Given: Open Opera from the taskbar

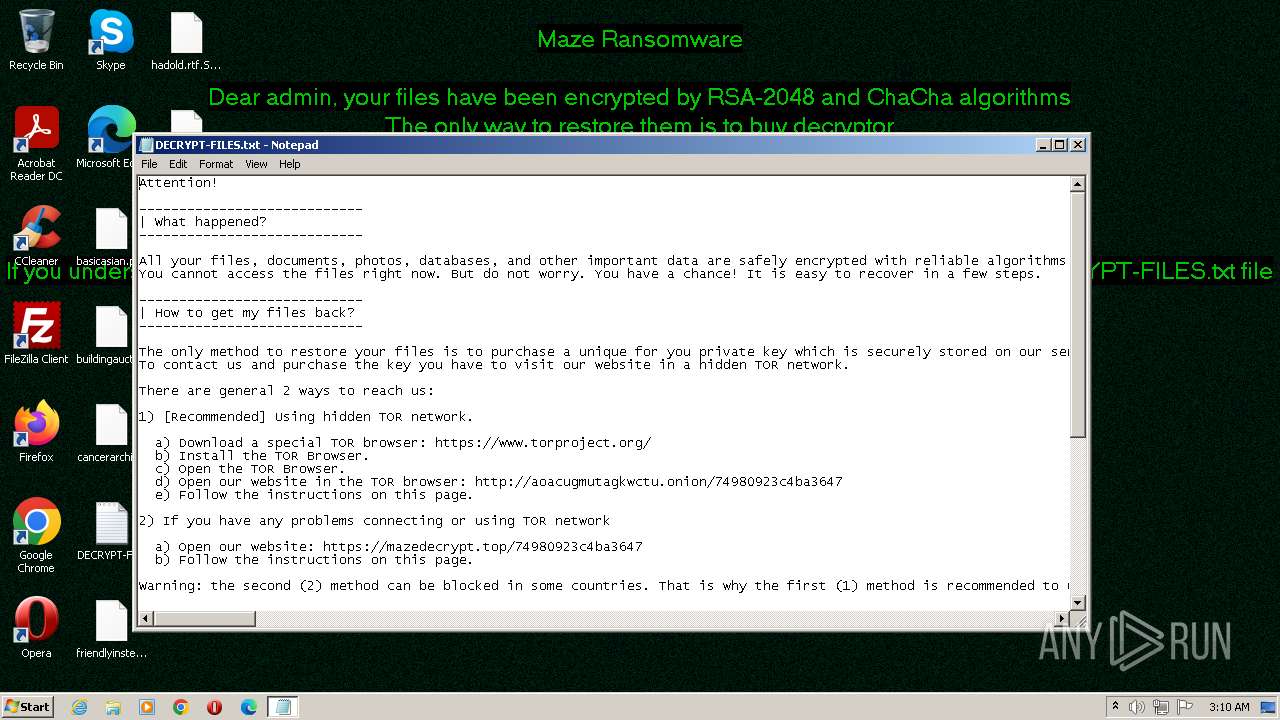Looking at the screenshot, I should (215, 707).
